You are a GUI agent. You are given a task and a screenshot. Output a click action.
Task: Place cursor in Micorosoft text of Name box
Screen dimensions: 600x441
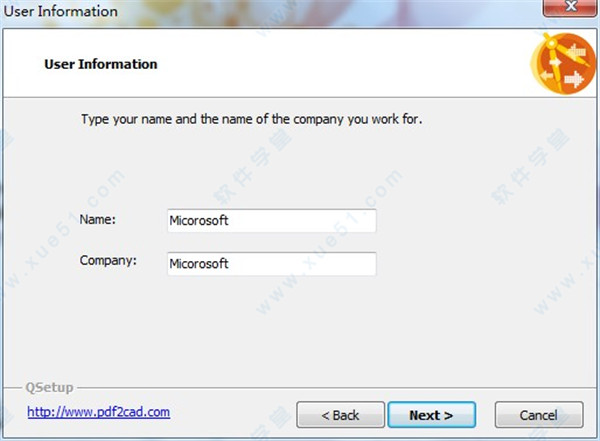click(x=199, y=220)
